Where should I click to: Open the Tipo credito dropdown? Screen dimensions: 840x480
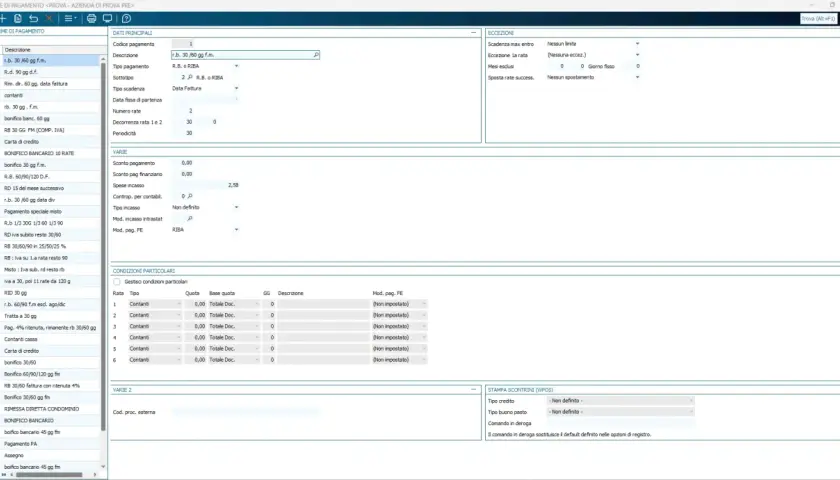tap(691, 401)
